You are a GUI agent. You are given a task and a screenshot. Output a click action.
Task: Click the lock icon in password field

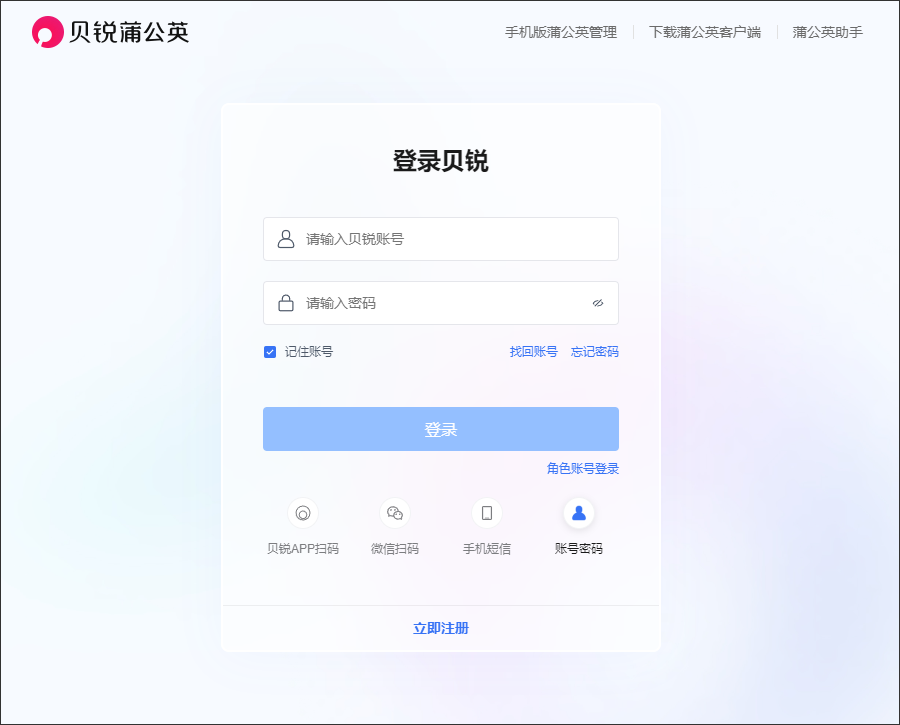[286, 303]
